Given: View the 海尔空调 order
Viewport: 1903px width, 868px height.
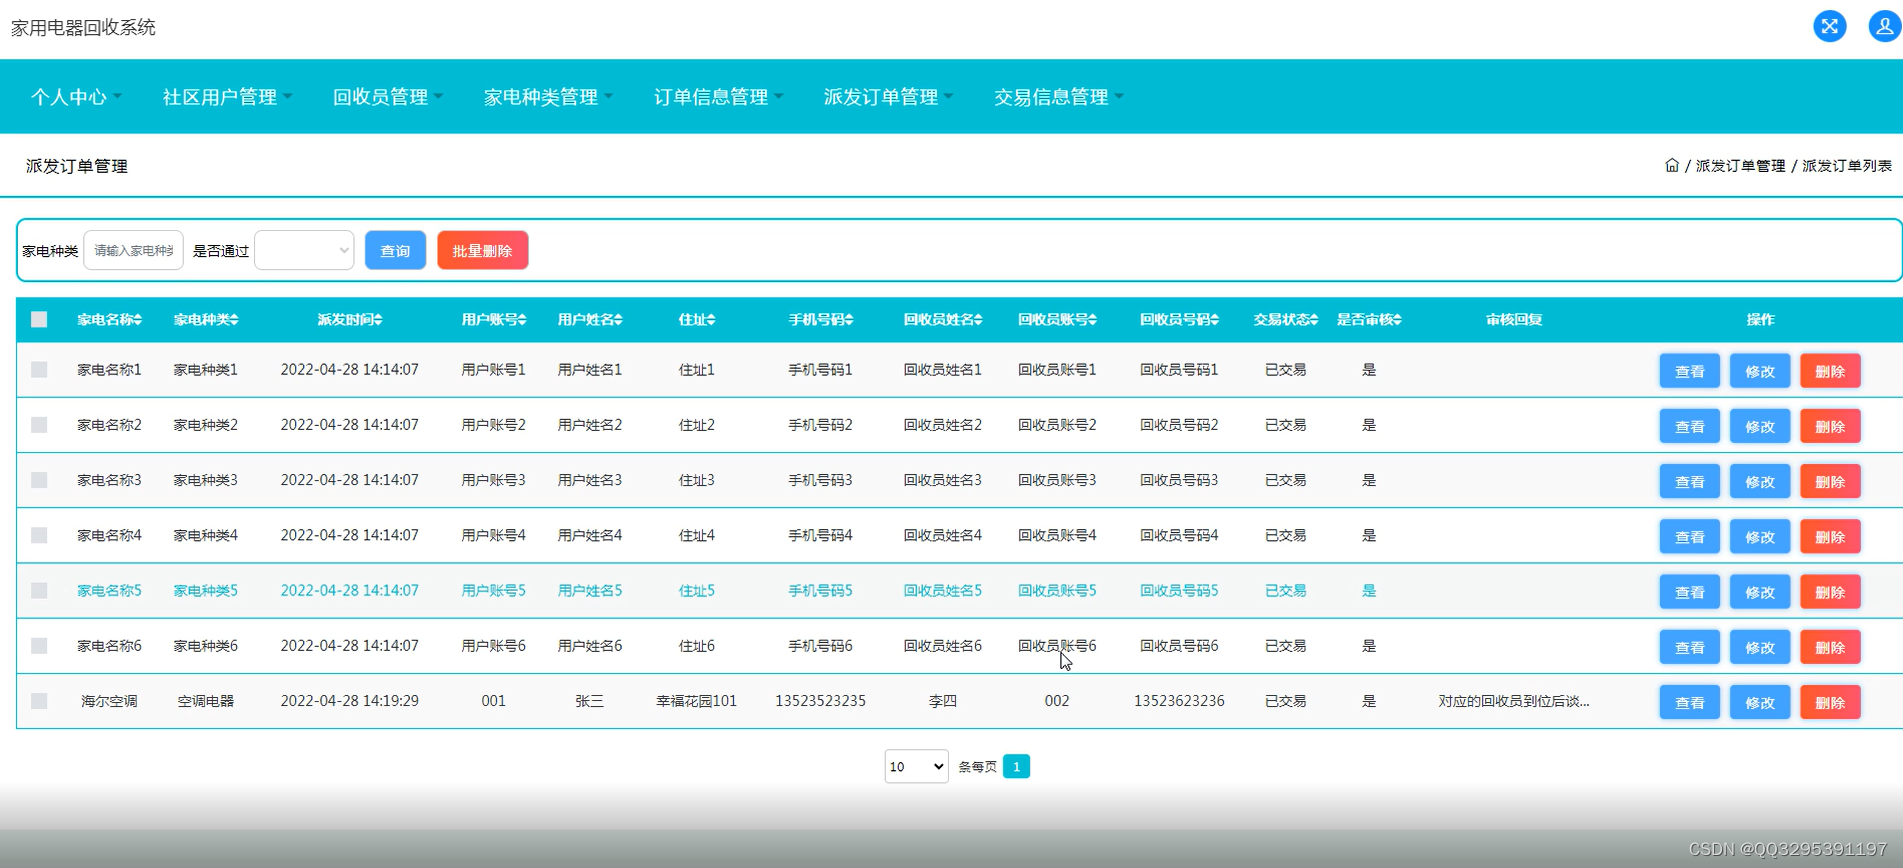Looking at the screenshot, I should (x=1689, y=702).
